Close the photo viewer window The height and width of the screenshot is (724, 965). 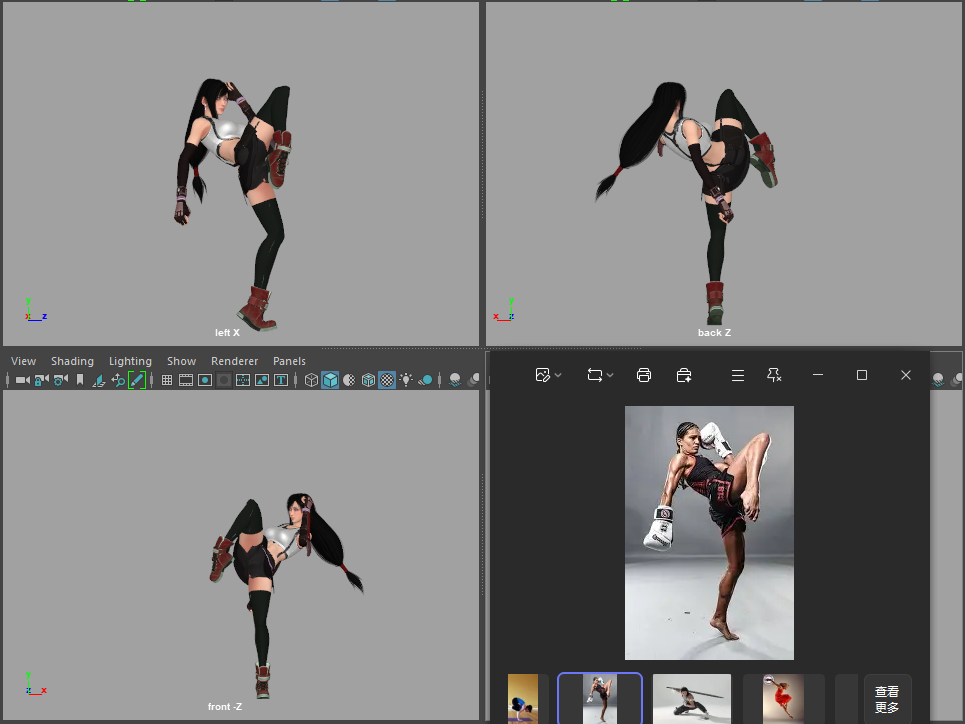coord(906,375)
